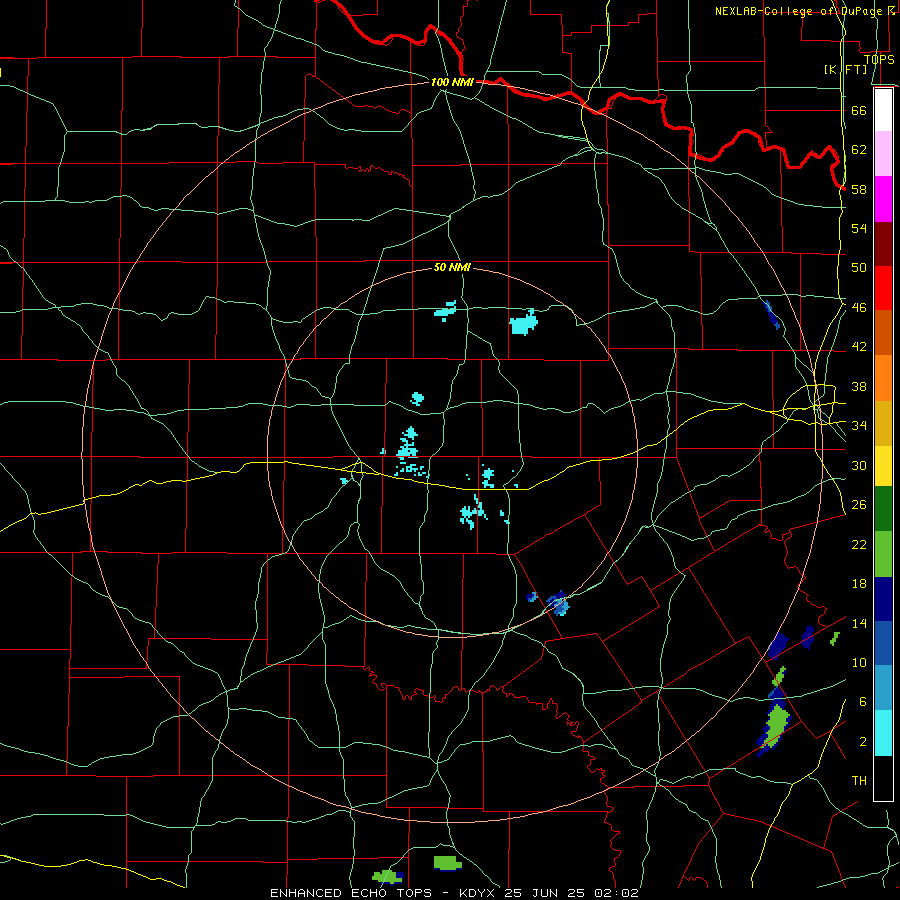The width and height of the screenshot is (900, 900).
Task: Click the 'ENHANCED ECHO TOPS' product title
Action: click(351, 893)
